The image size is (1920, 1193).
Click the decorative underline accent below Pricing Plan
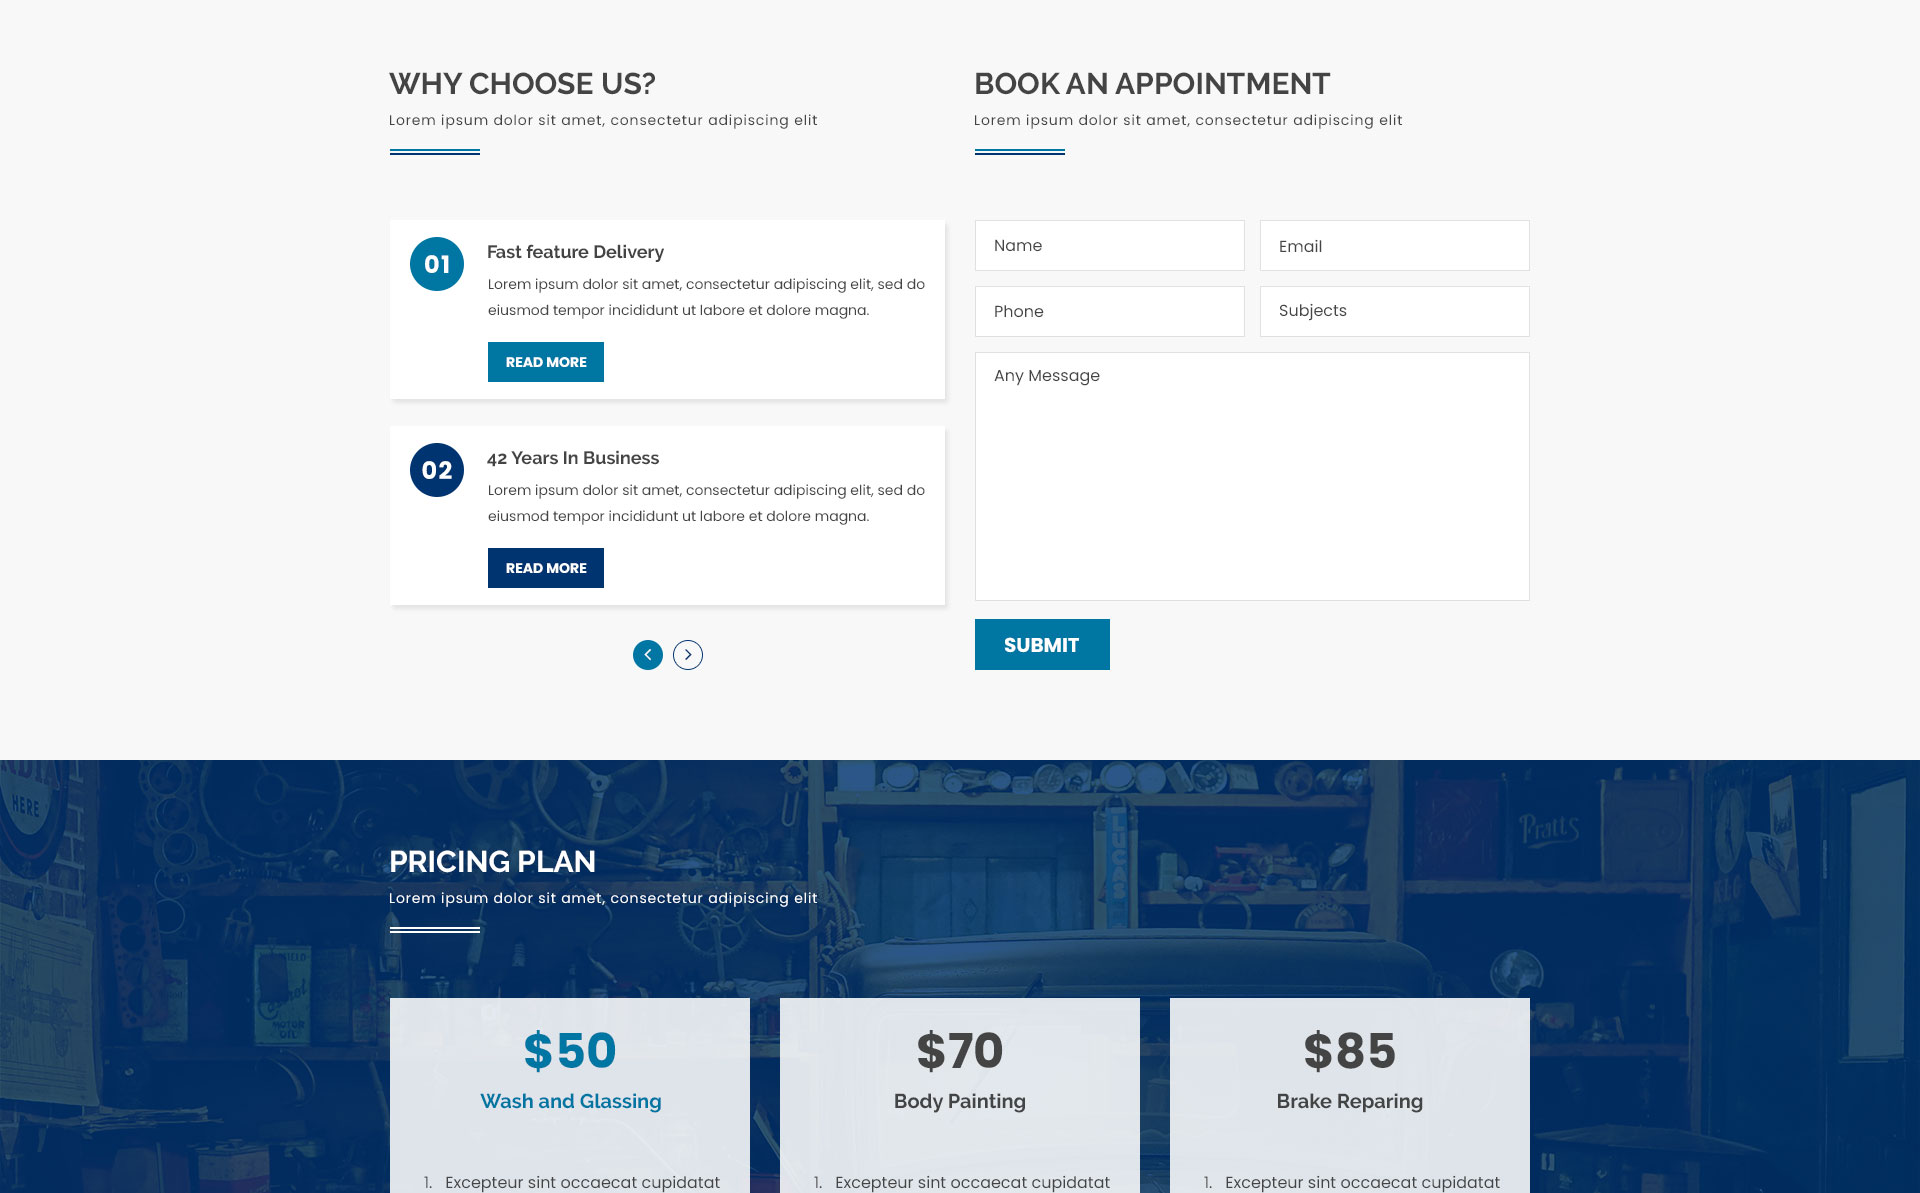[433, 926]
